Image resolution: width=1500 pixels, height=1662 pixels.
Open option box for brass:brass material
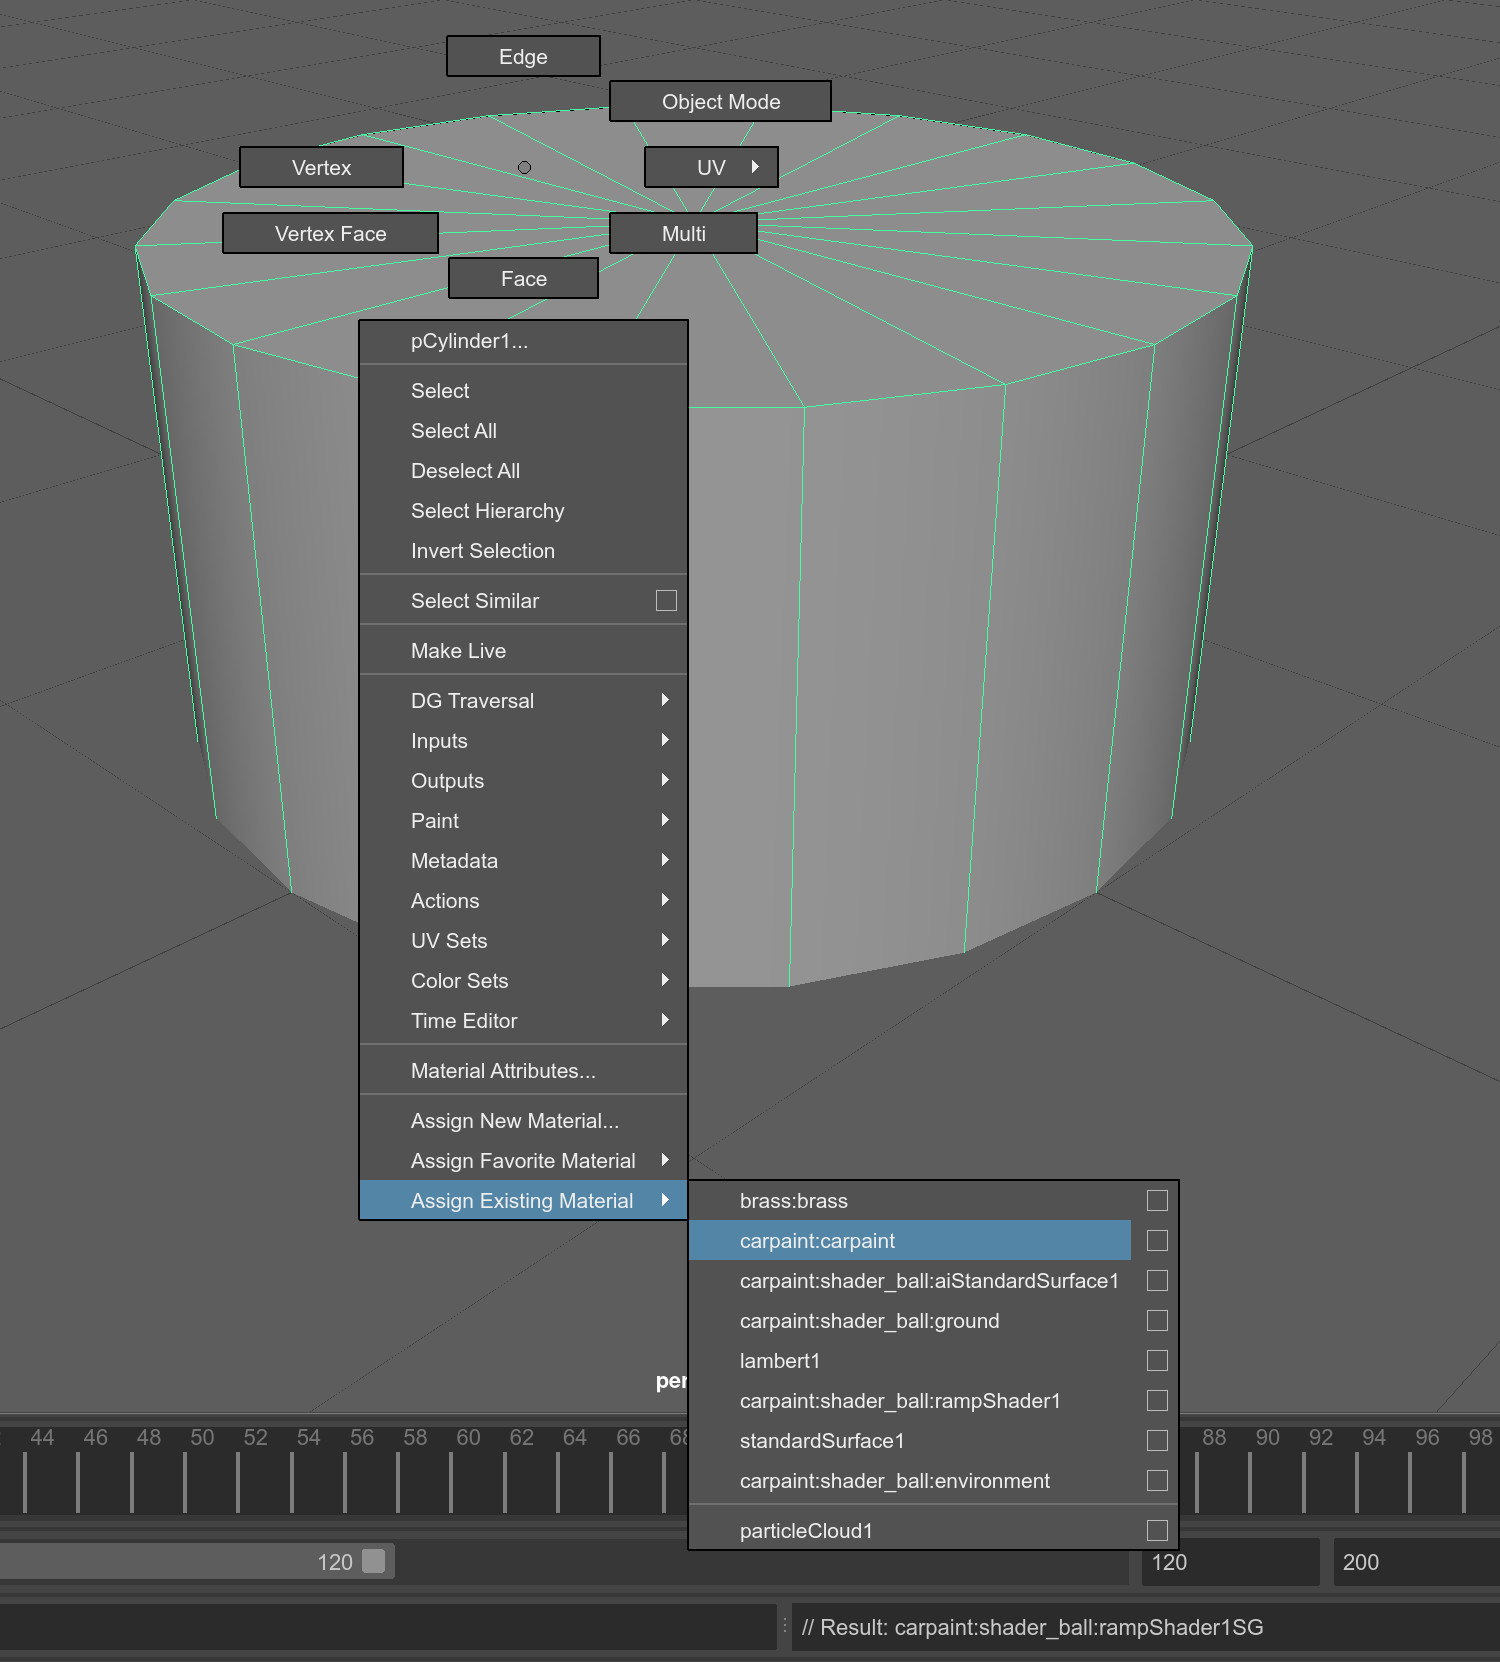click(x=1157, y=1200)
